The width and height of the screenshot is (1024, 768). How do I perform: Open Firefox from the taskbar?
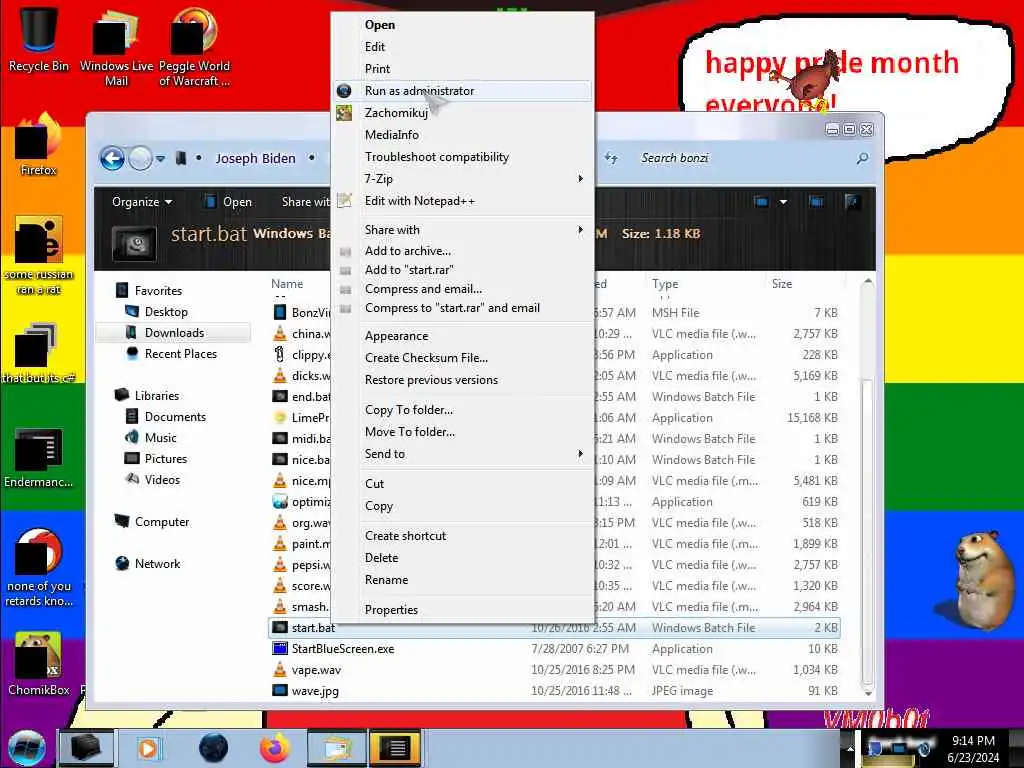[x=275, y=748]
